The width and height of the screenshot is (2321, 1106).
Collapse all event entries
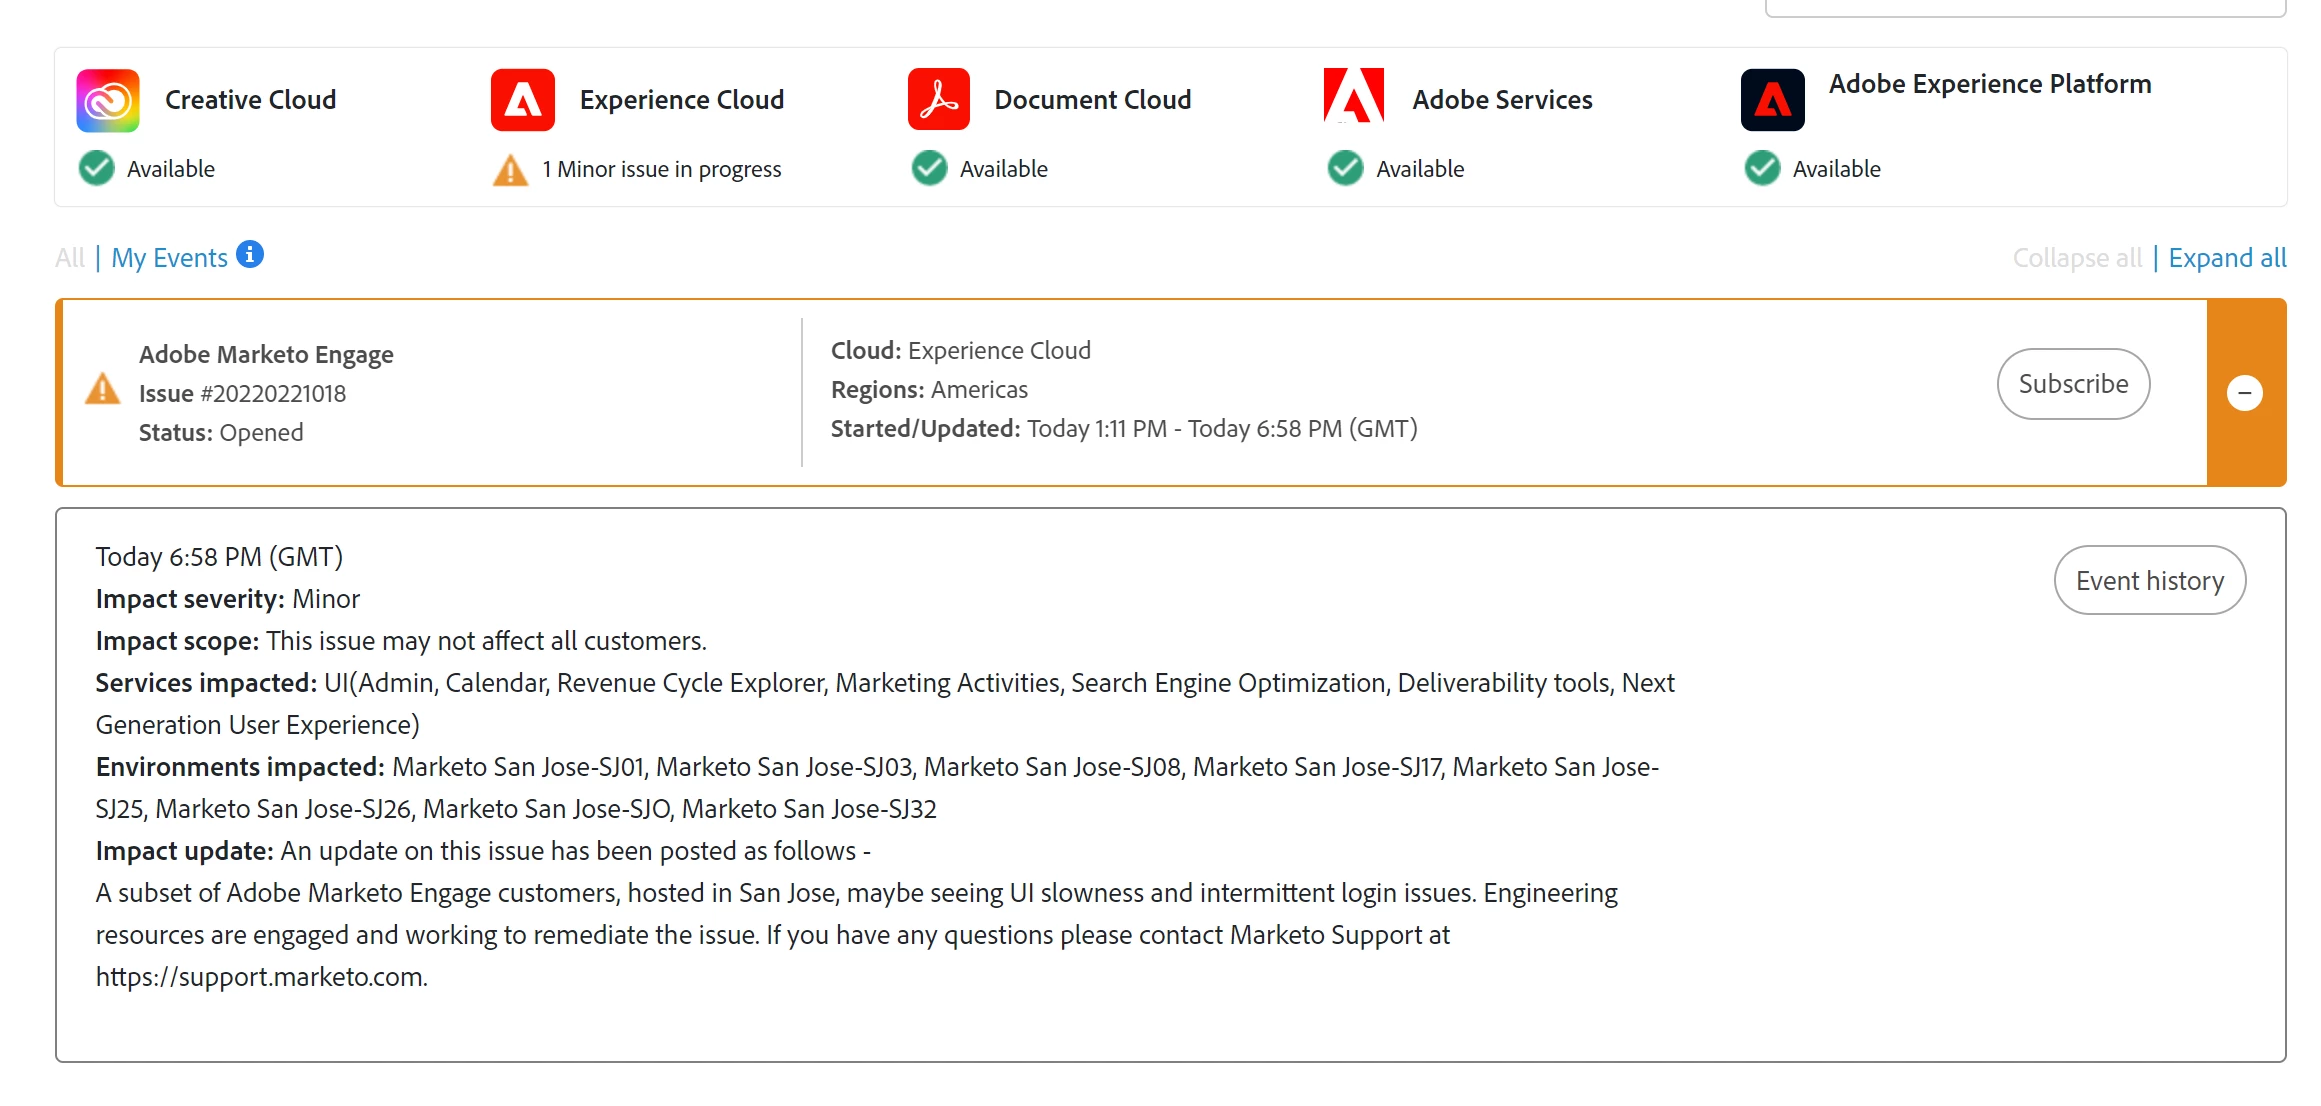click(2076, 258)
